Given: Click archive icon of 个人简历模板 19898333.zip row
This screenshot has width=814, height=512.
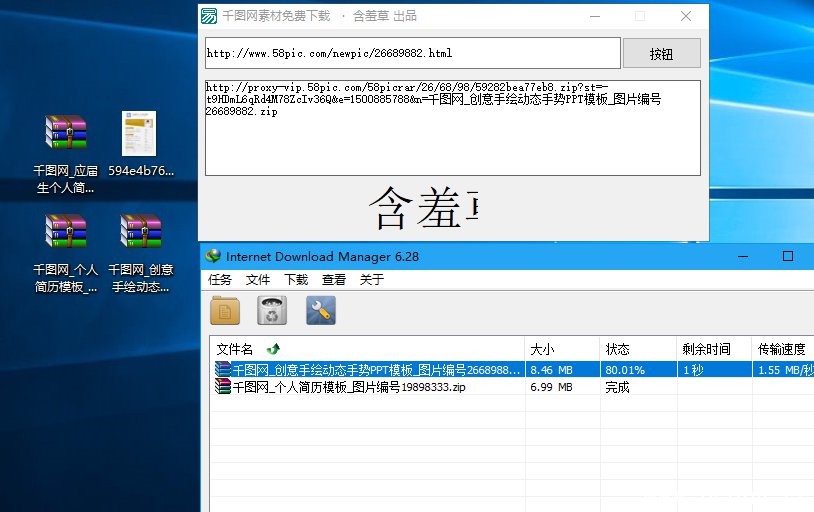Looking at the screenshot, I should coord(223,386).
